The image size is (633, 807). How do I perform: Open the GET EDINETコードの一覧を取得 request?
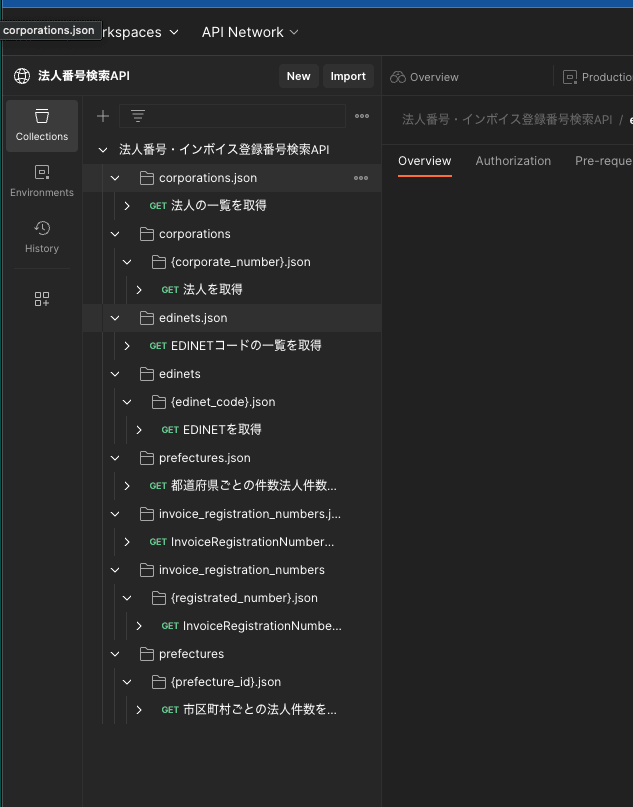pyautogui.click(x=235, y=346)
